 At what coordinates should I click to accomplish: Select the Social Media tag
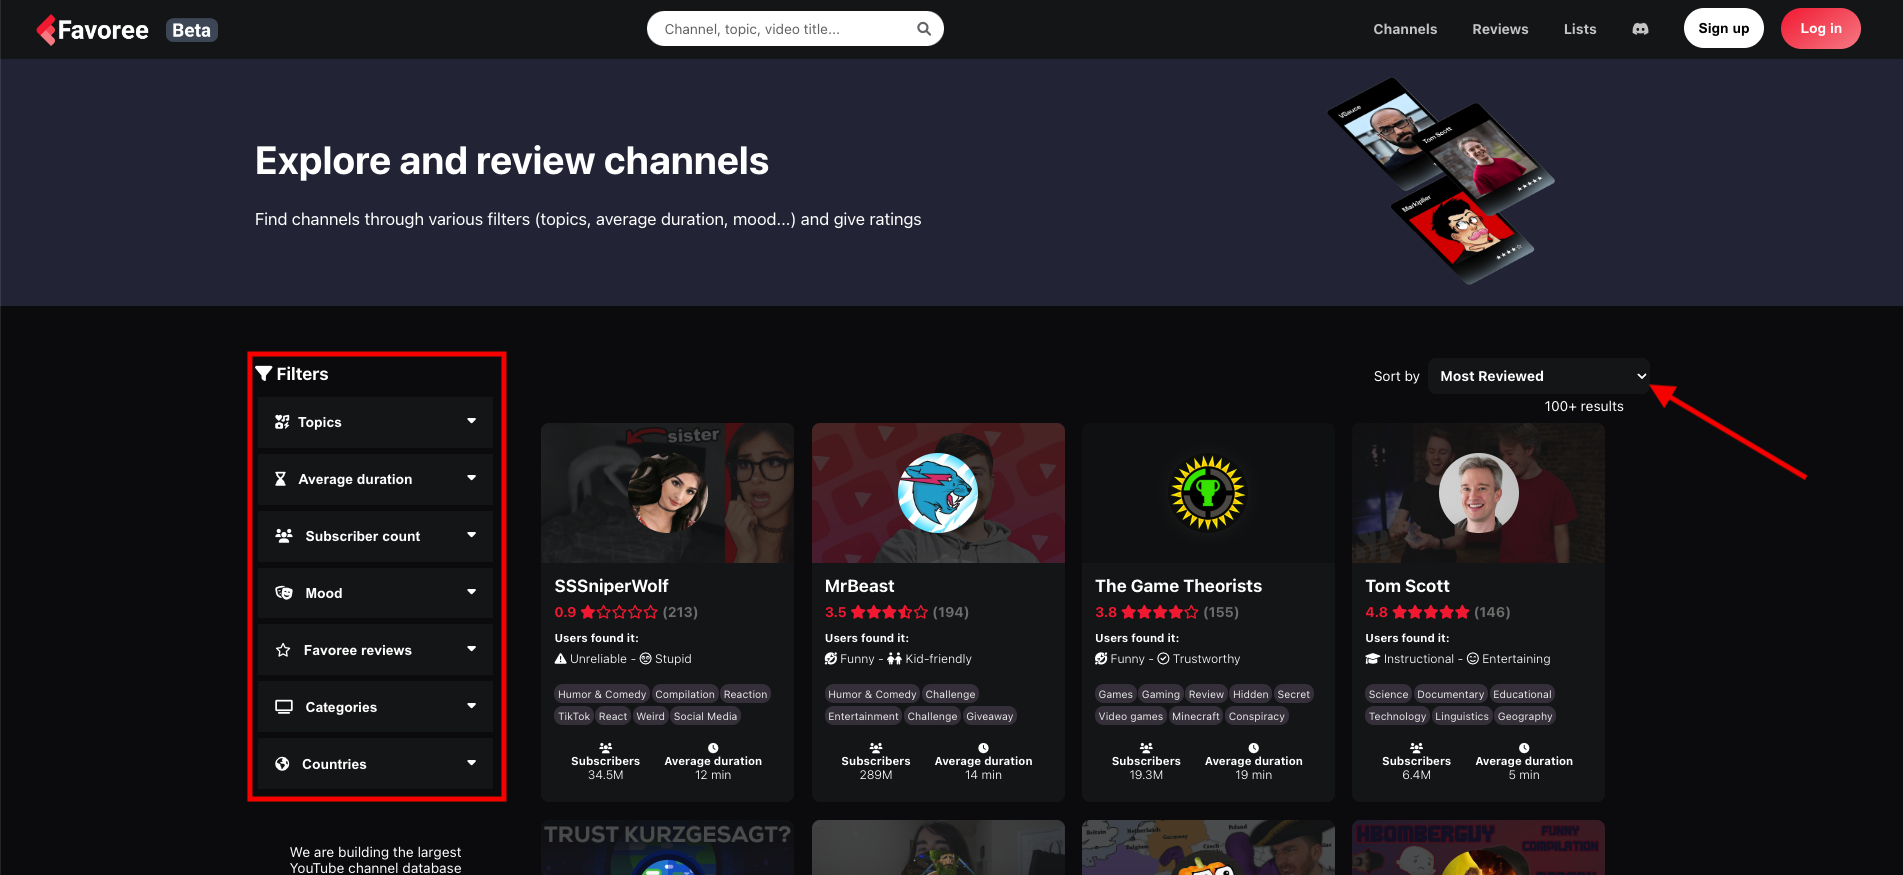(x=705, y=716)
